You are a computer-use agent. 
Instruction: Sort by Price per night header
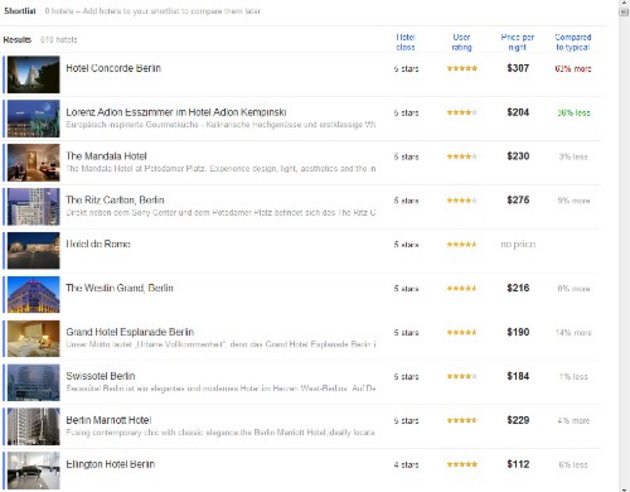coord(517,41)
